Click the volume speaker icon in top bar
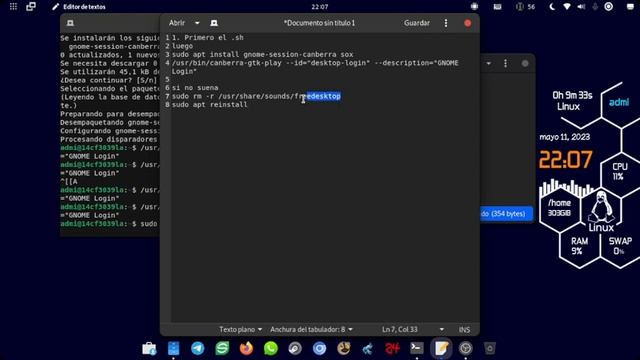The image size is (640, 360). [581, 7]
